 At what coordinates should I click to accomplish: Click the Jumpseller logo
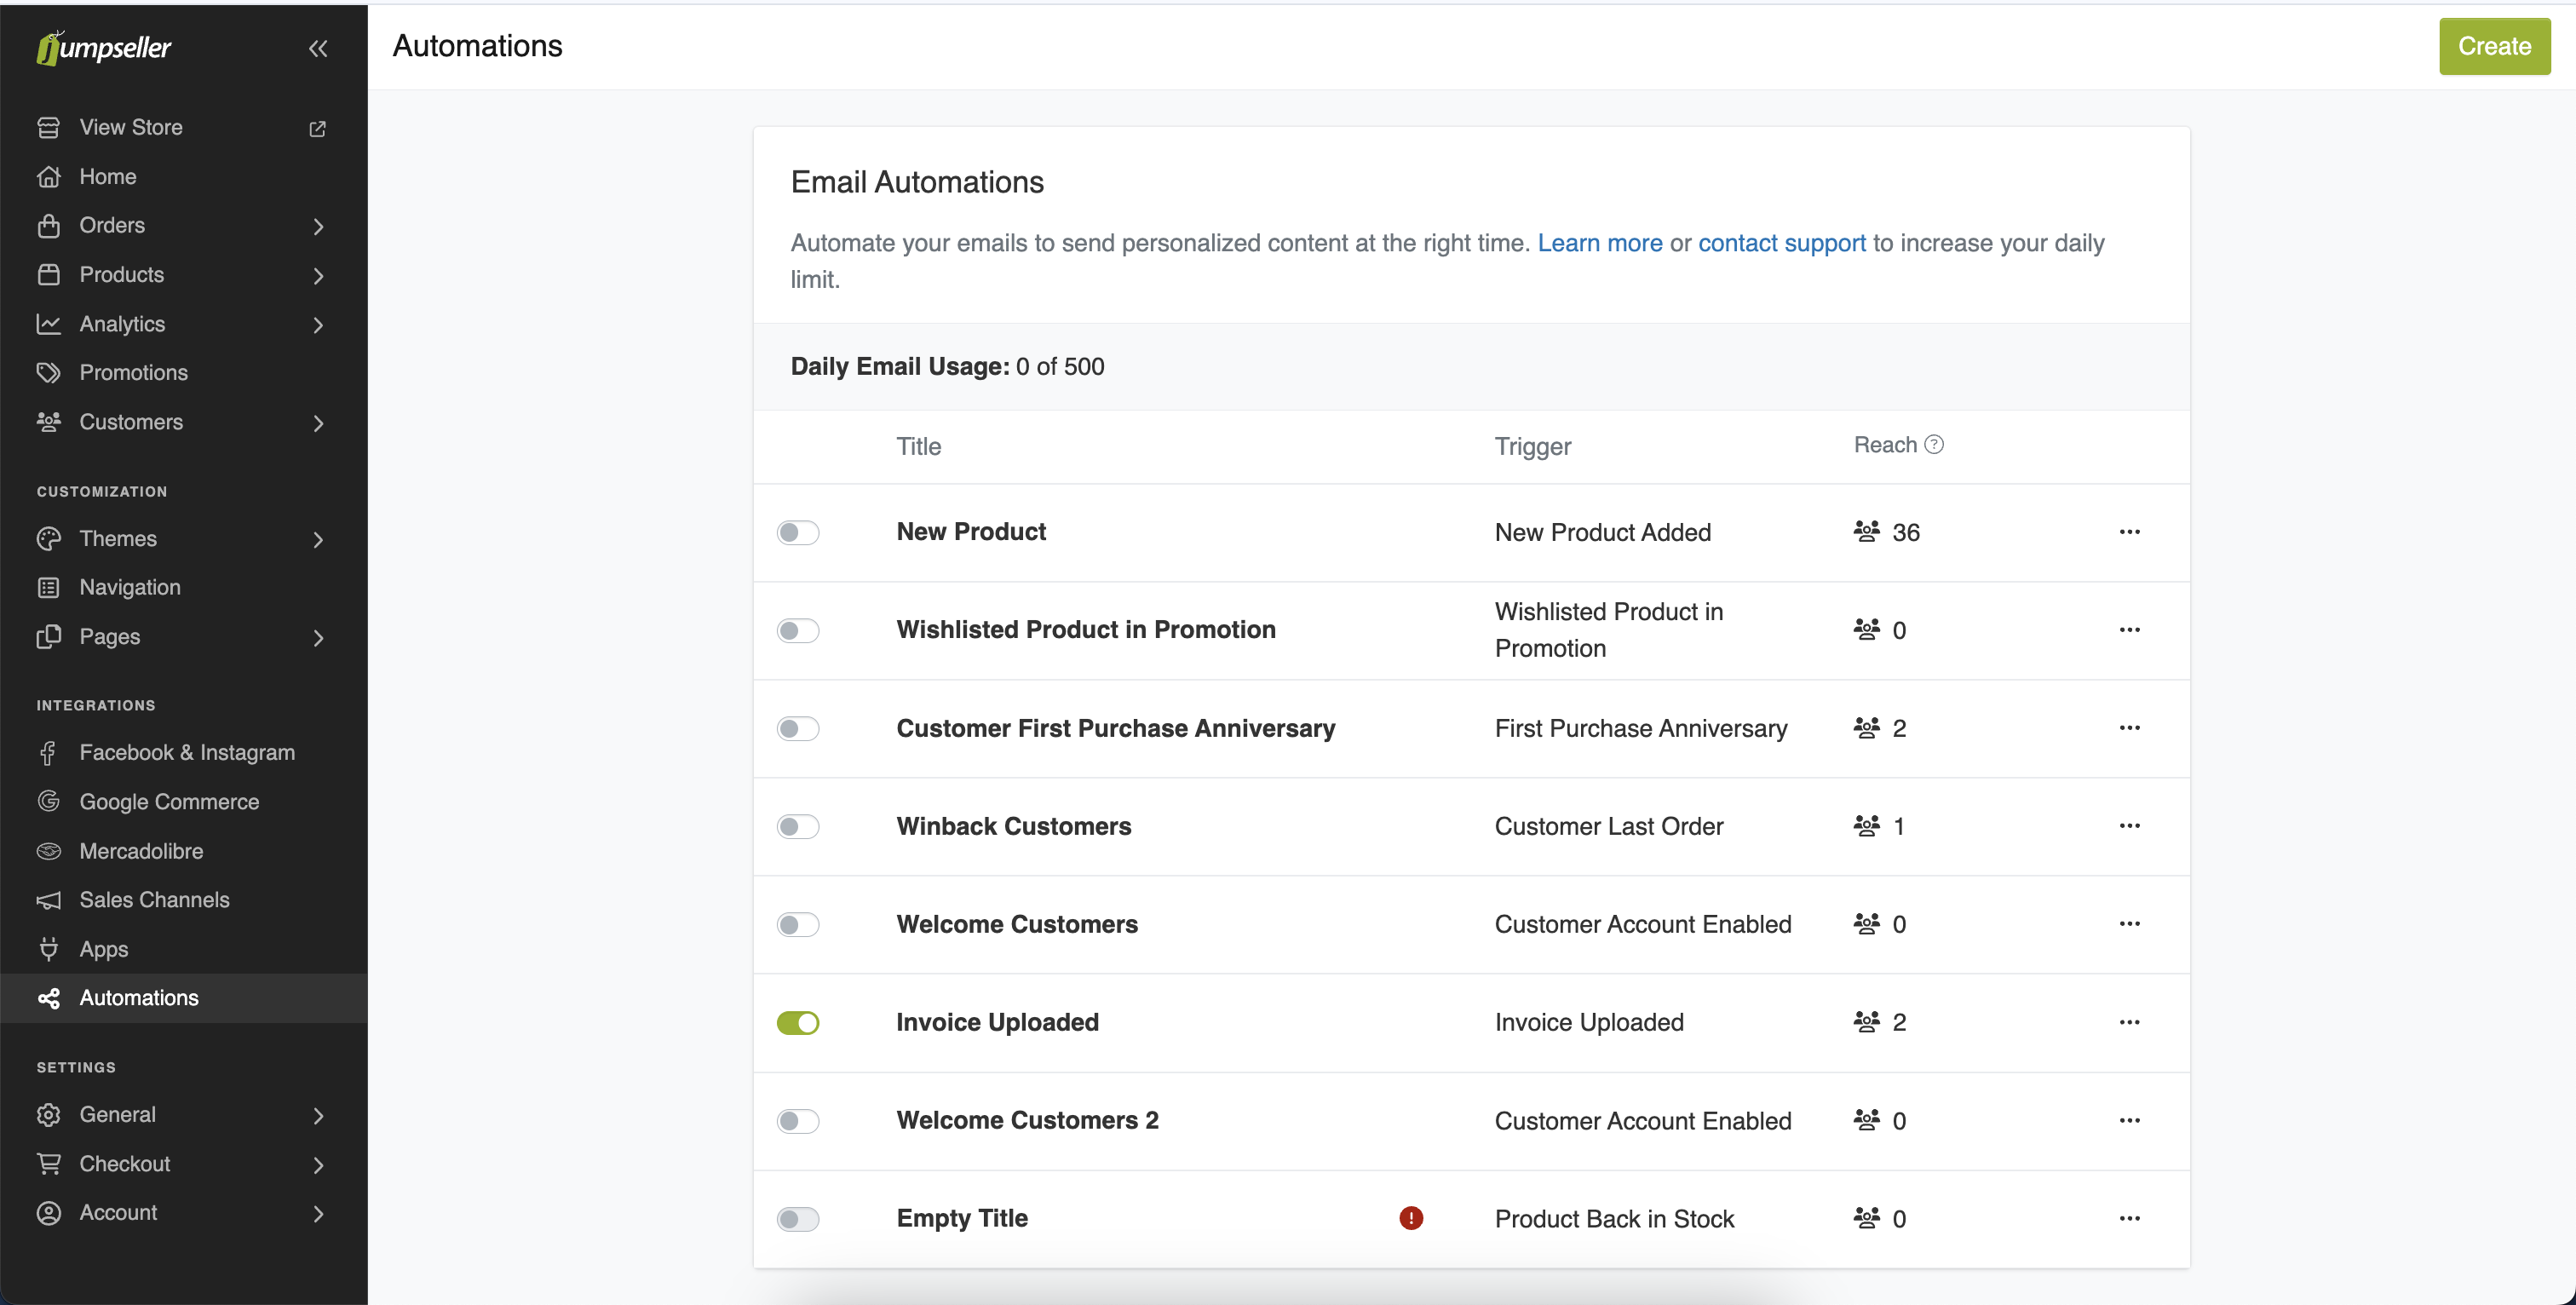pos(104,47)
